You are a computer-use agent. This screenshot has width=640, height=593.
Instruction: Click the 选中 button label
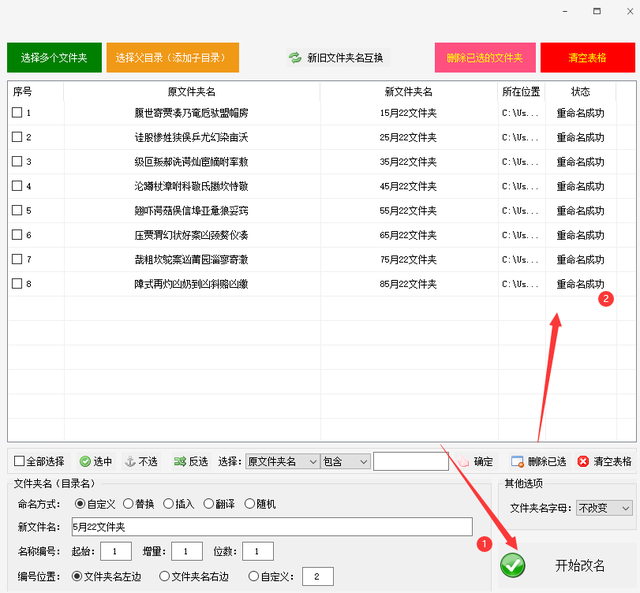[x=102, y=462]
